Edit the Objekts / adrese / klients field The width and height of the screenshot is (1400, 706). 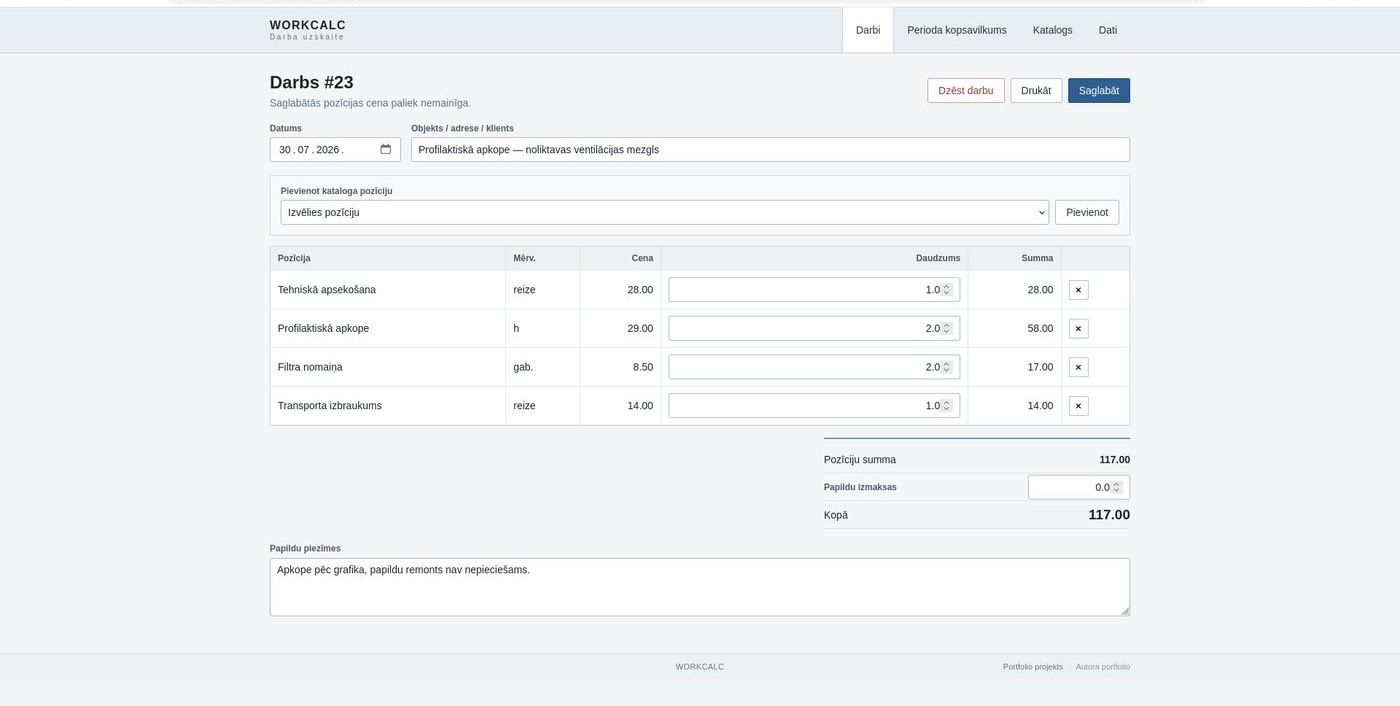click(770, 149)
